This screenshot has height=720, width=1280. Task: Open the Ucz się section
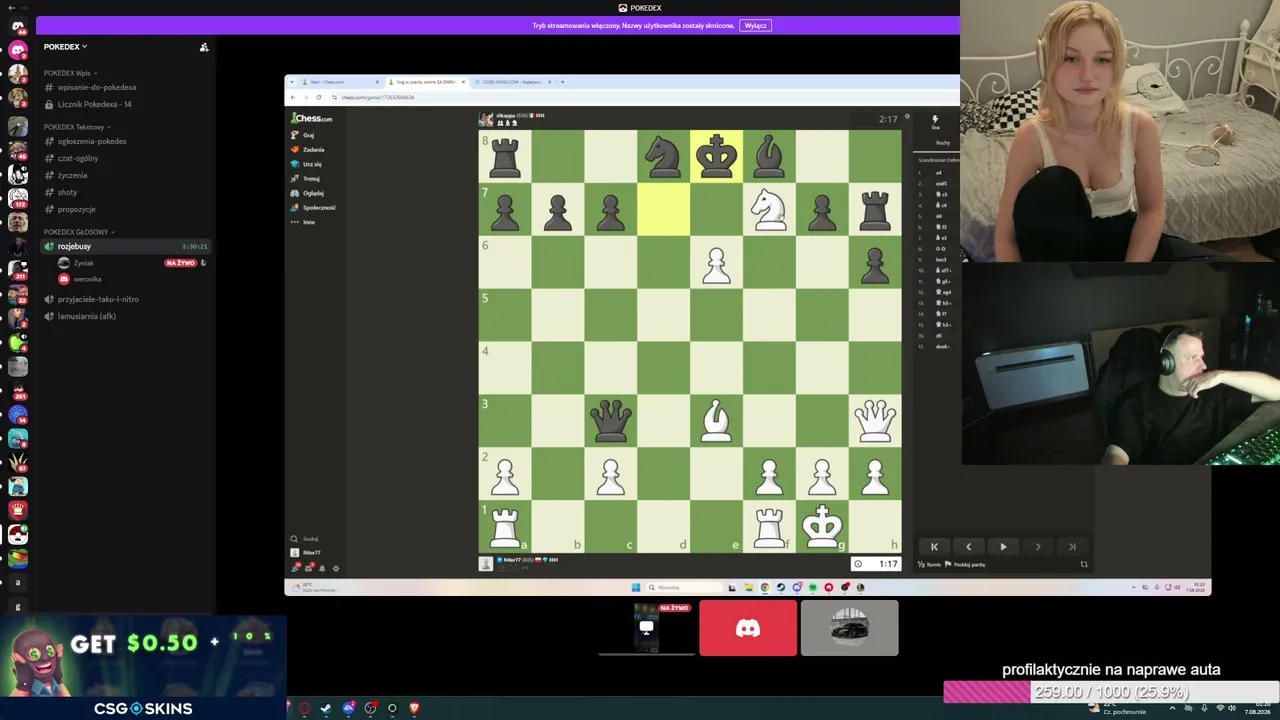point(307,164)
